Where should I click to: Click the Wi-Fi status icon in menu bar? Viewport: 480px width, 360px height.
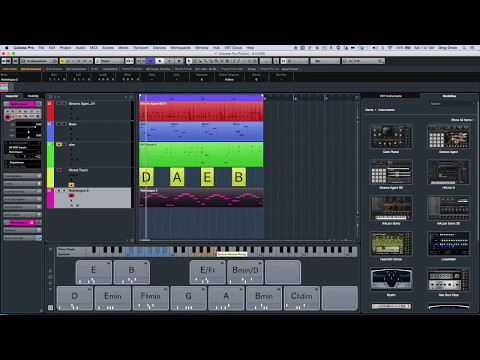click(390, 48)
